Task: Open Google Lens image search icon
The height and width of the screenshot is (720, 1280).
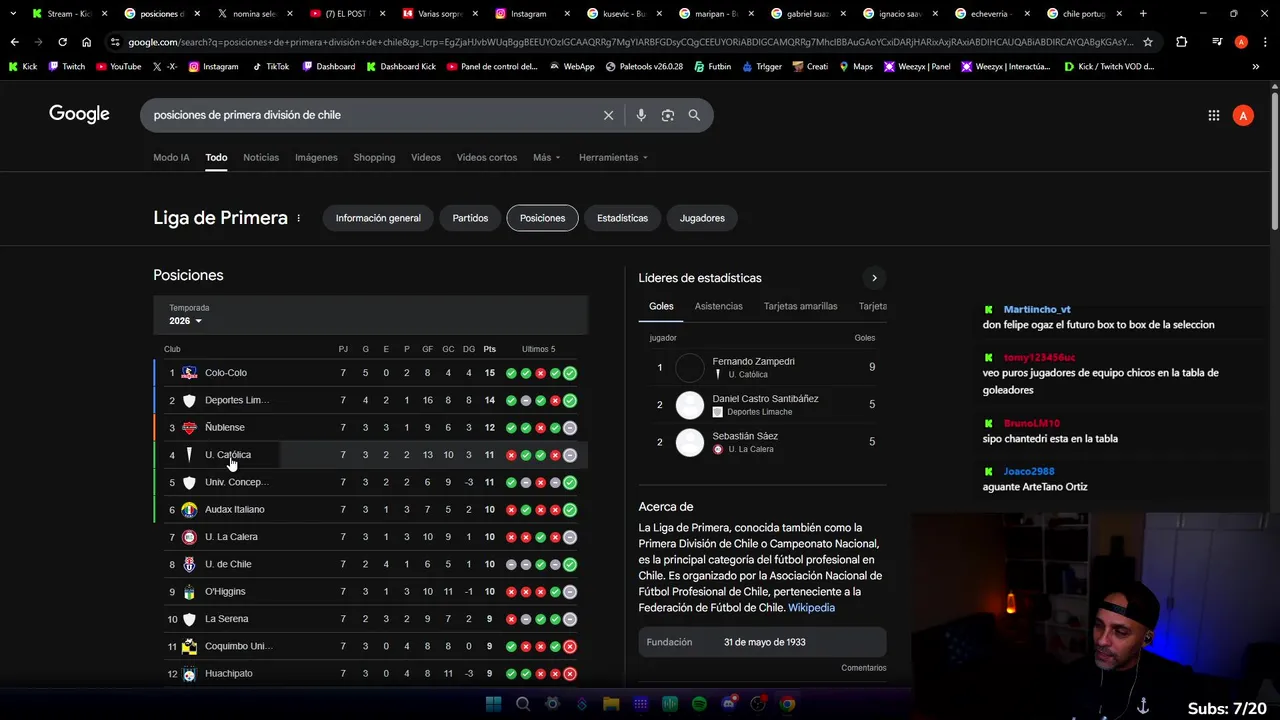Action: [668, 115]
